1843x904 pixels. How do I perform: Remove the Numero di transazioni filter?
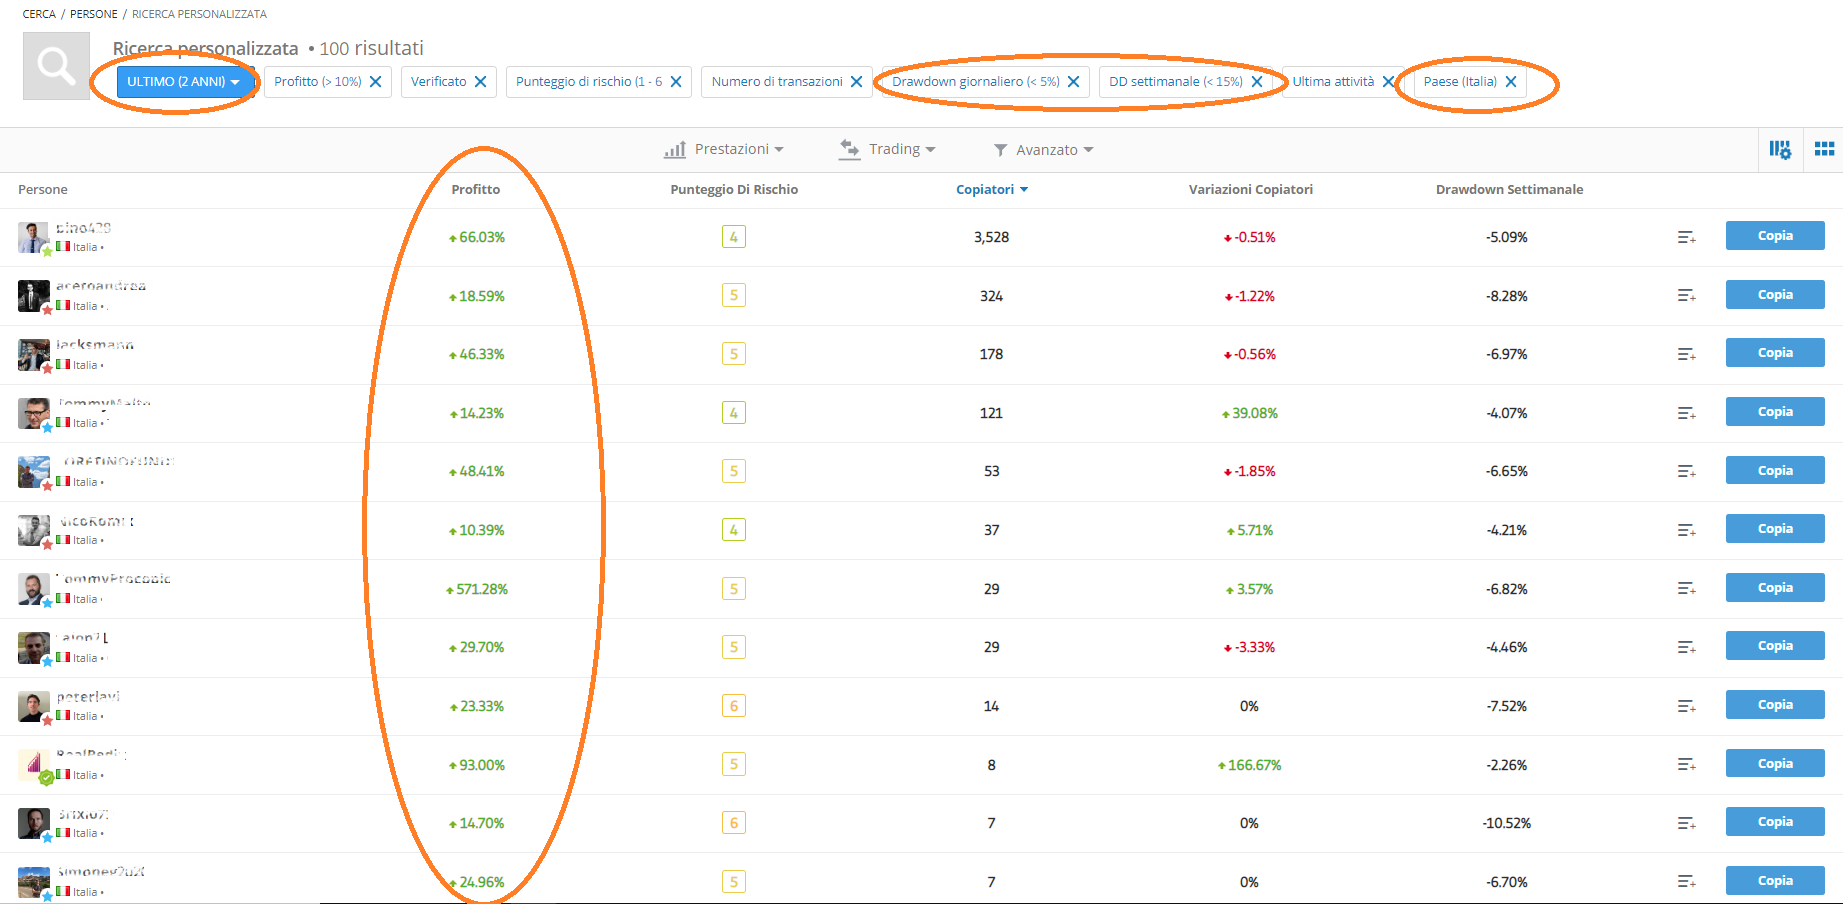[857, 82]
